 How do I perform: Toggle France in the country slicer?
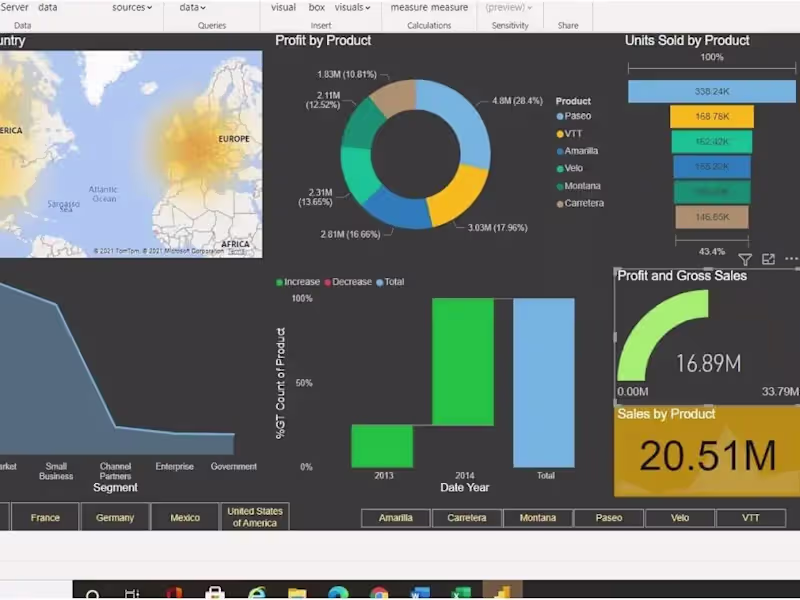tap(46, 517)
